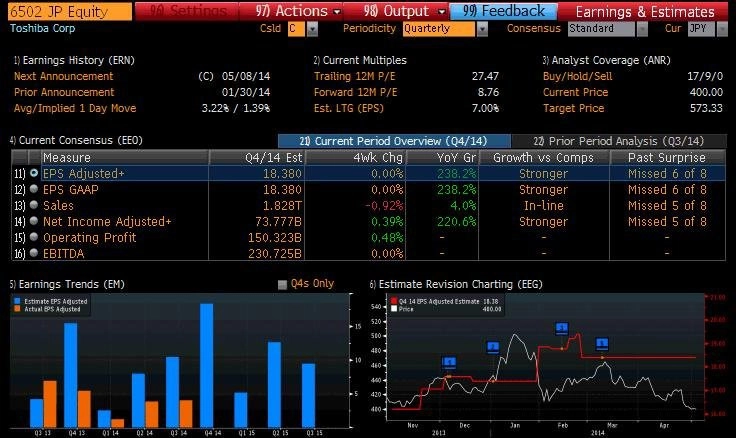The width and height of the screenshot is (736, 438).
Task: Click the Forward 12M P/E value 8.76
Action: click(x=488, y=92)
